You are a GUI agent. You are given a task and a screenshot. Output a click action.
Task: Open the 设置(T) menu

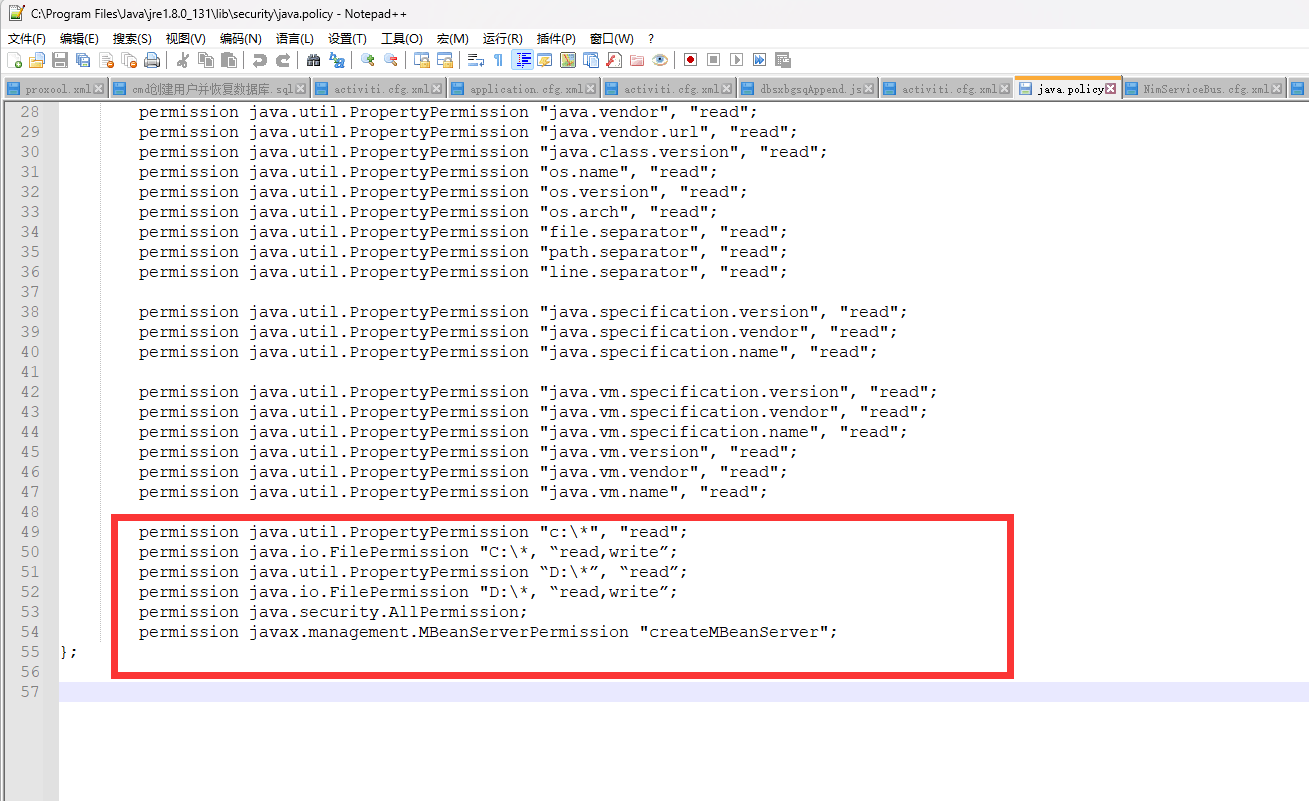click(x=347, y=38)
